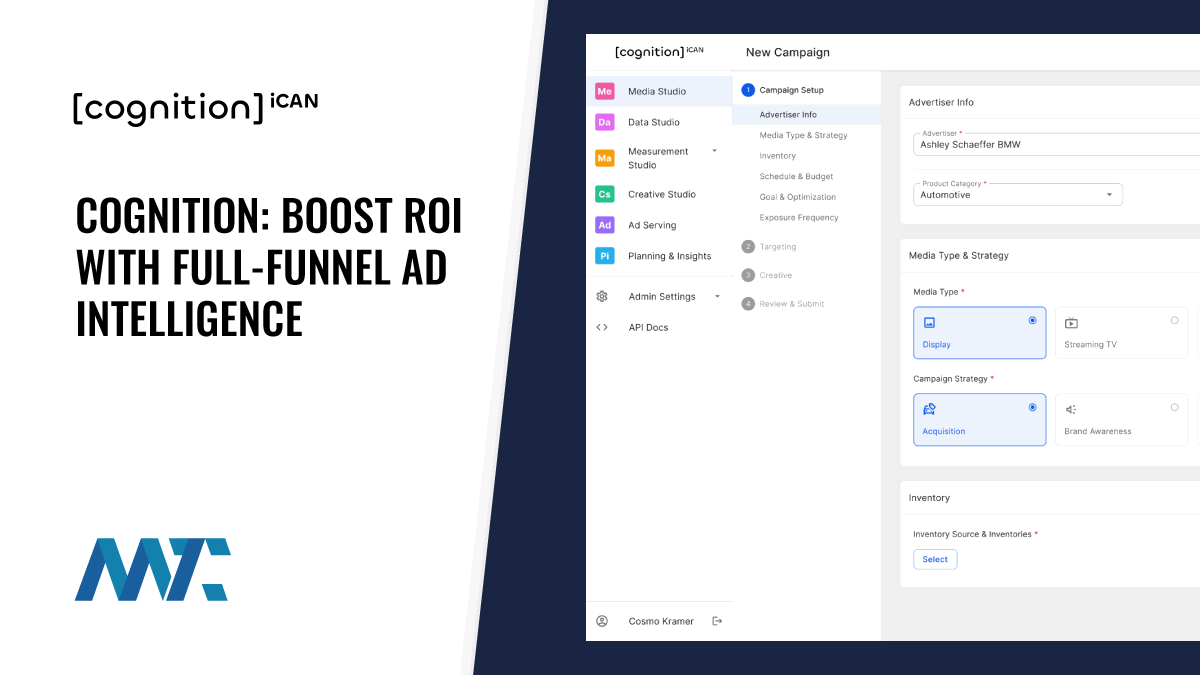Open Media Studio via its Me icon
The height and width of the screenshot is (675, 1200).
tap(604, 91)
